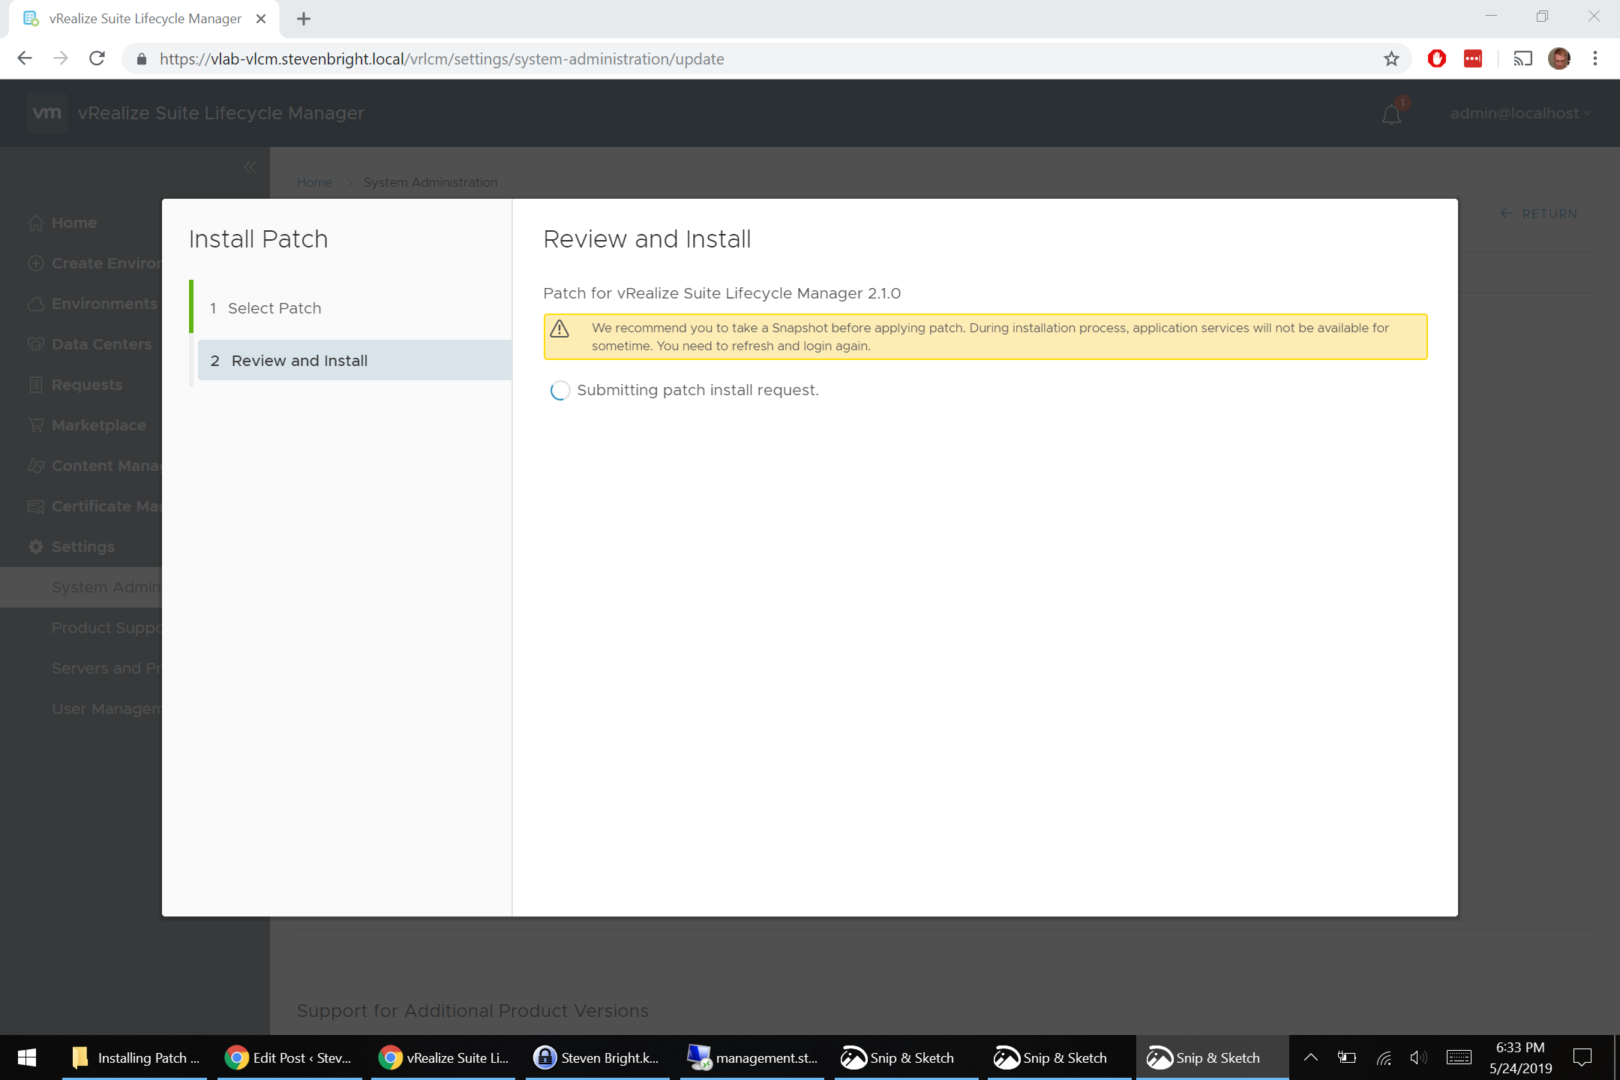The height and width of the screenshot is (1080, 1620).
Task: Open the Chrome three-dot menu
Action: 1595,59
